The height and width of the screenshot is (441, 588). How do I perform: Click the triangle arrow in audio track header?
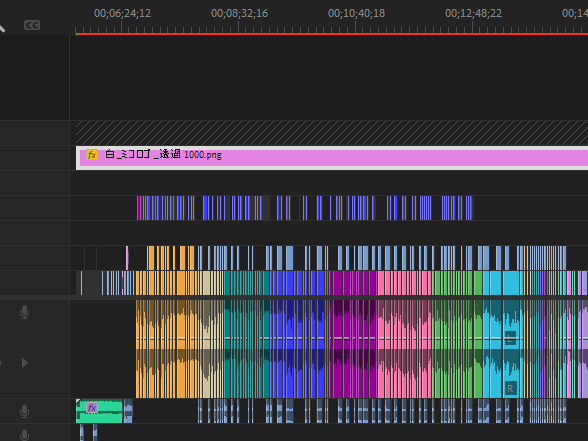point(25,363)
